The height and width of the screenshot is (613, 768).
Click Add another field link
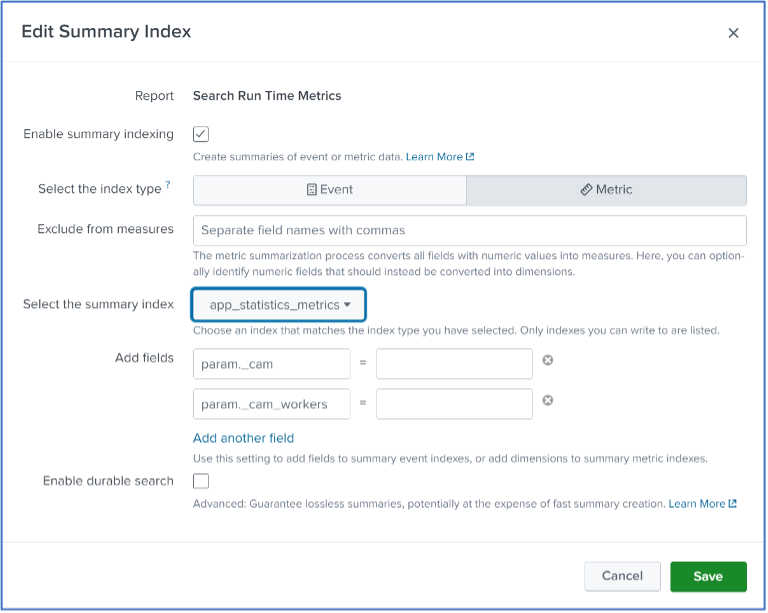[x=243, y=438]
